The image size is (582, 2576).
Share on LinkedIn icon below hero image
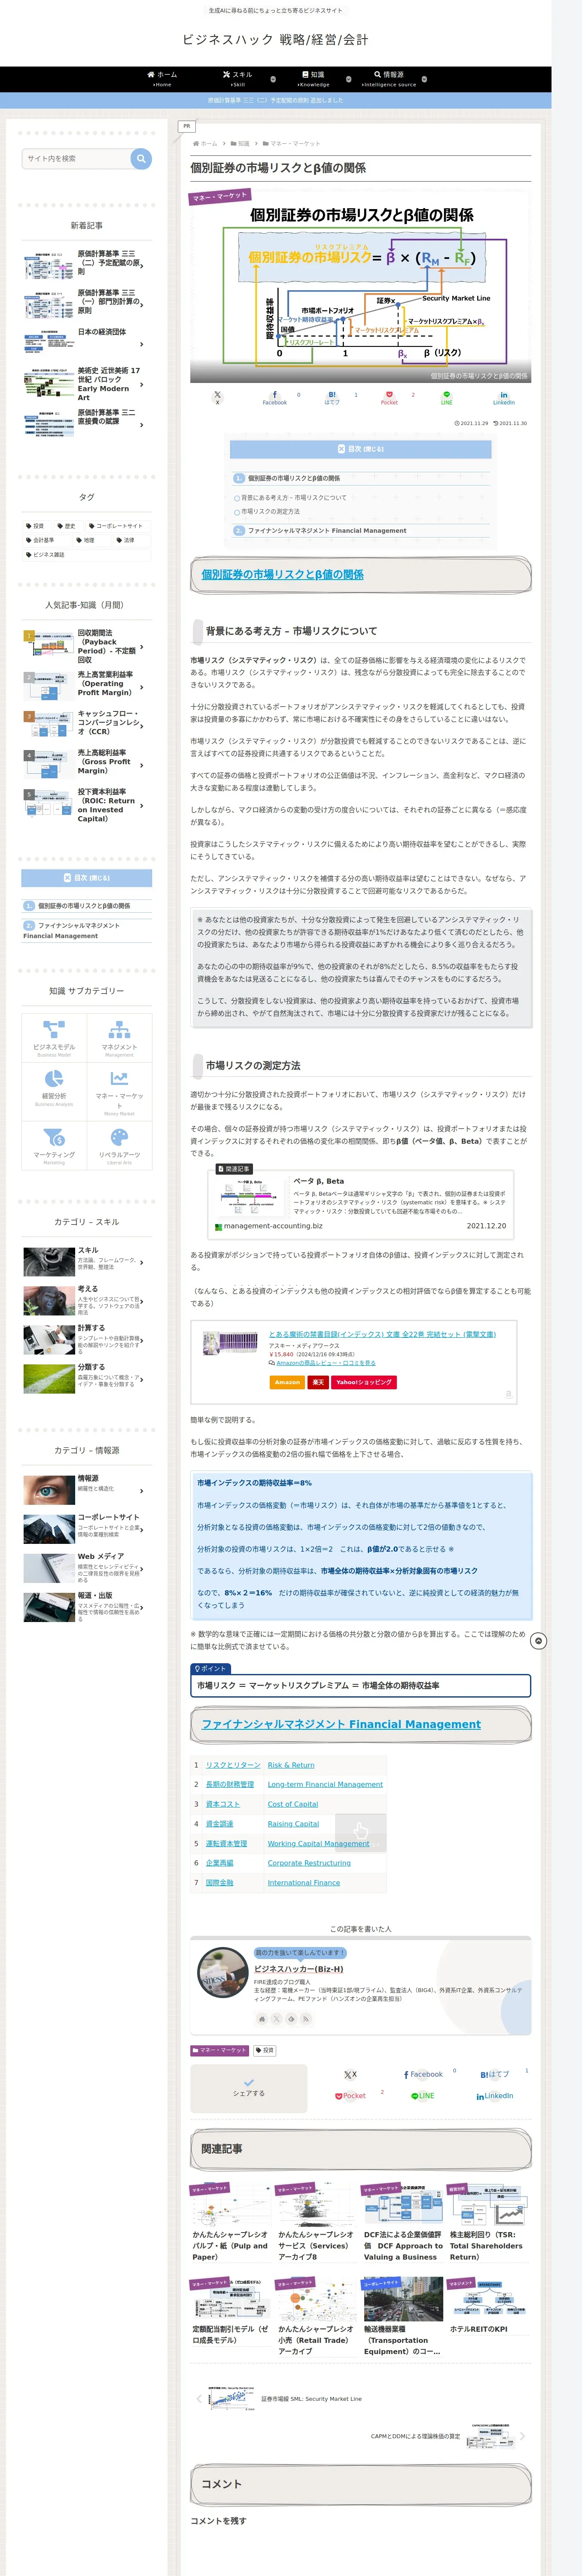[504, 397]
